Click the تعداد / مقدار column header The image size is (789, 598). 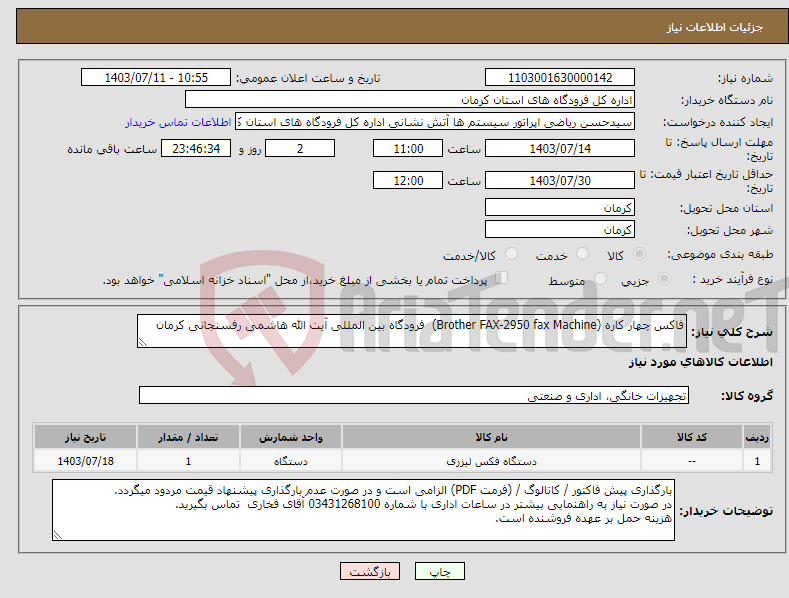point(188,437)
